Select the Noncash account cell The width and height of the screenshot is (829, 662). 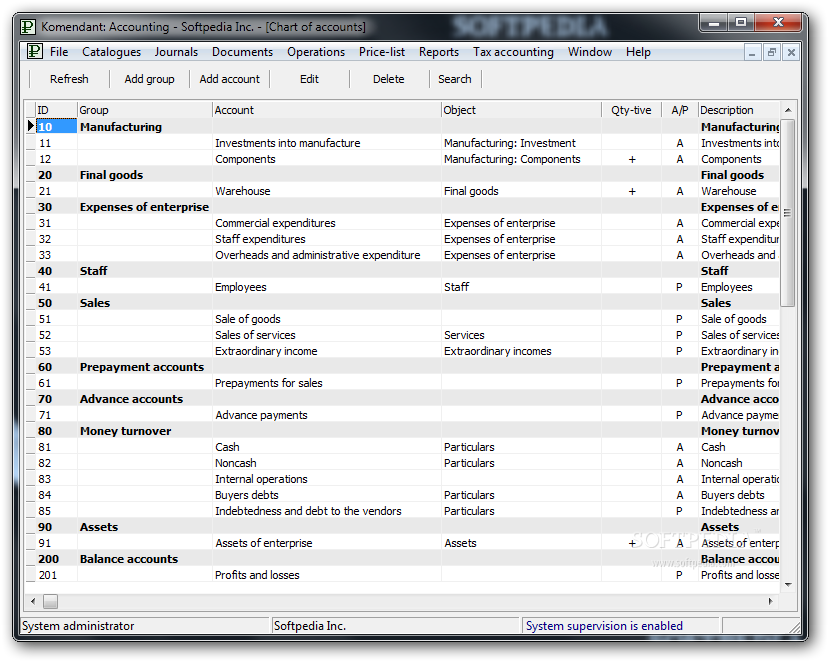click(327, 463)
